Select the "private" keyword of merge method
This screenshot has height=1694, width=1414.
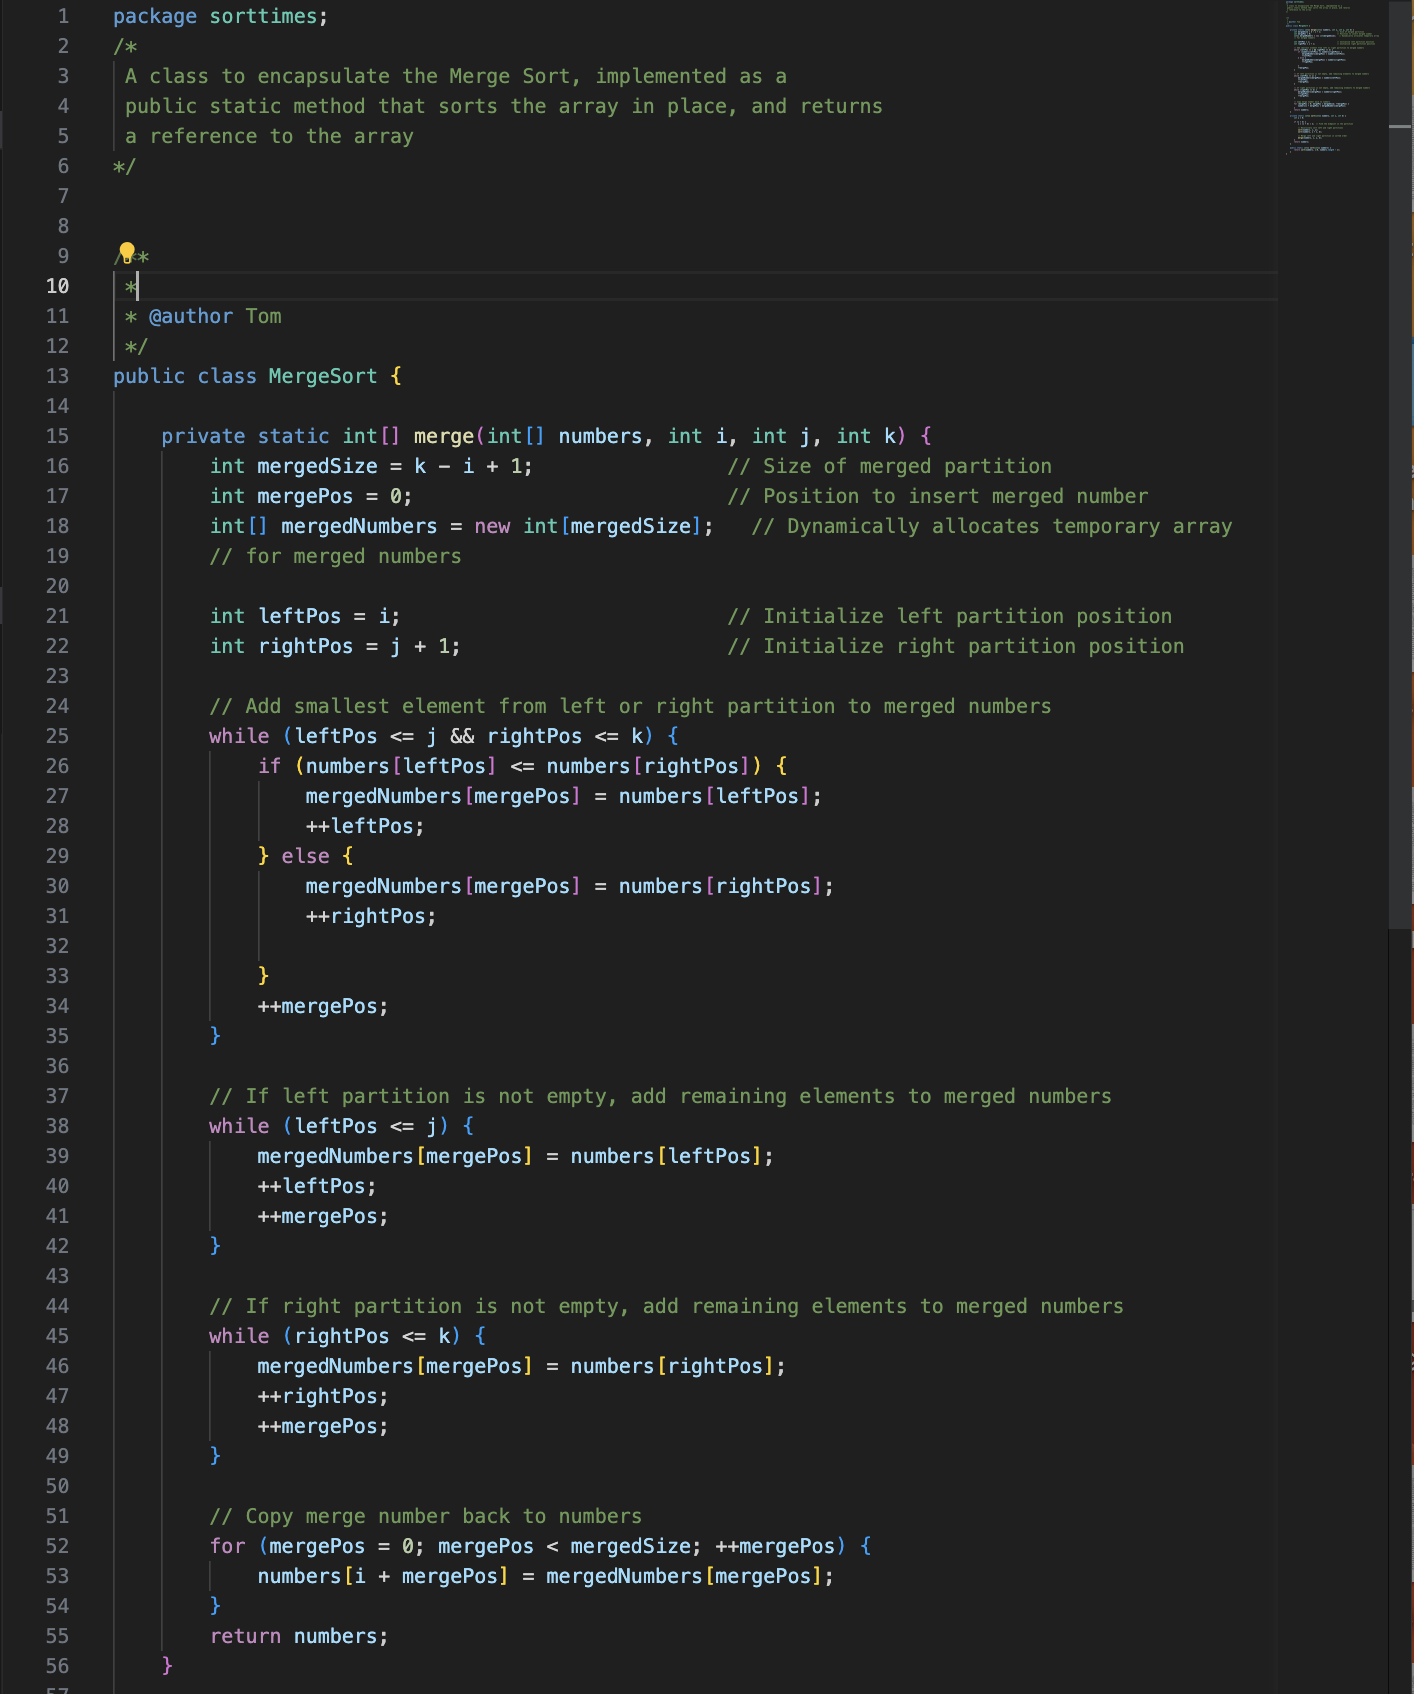204,436
